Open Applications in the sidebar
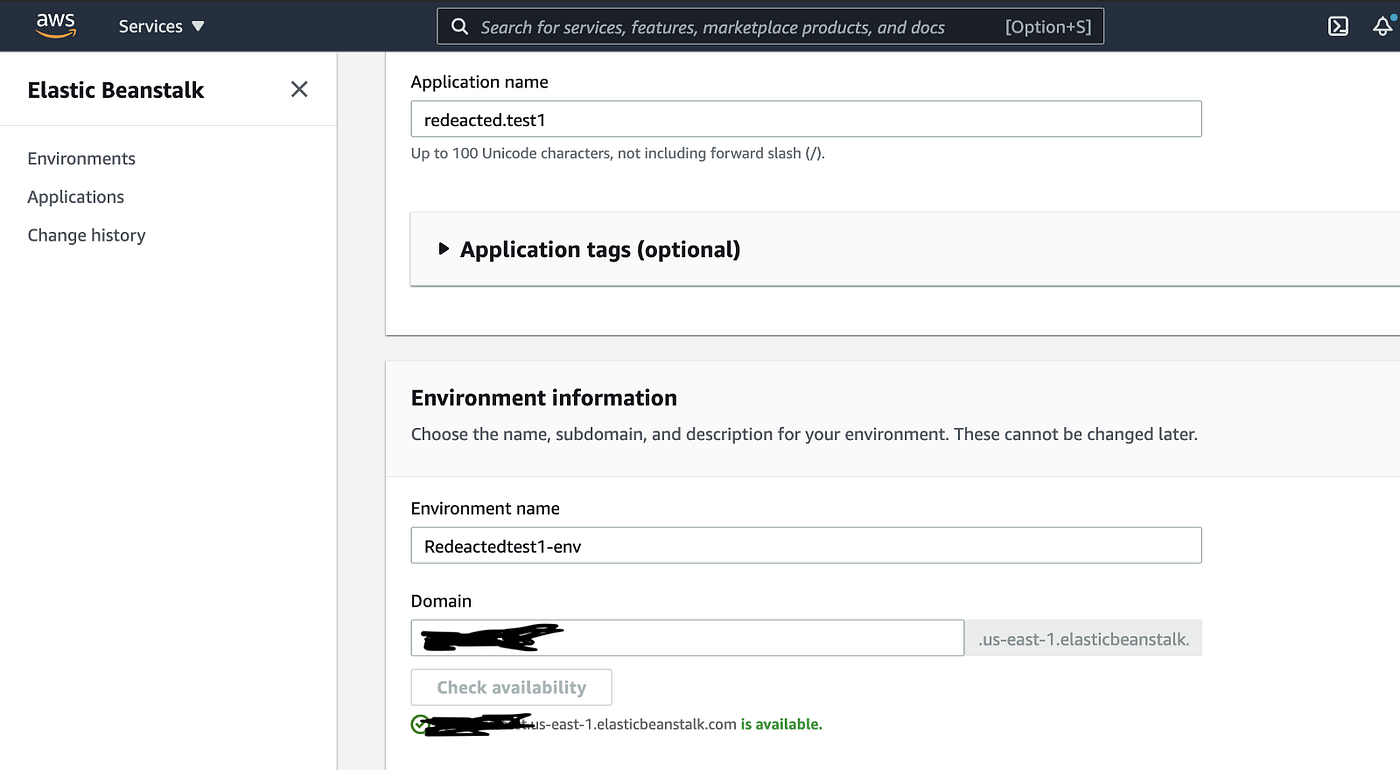 coord(76,197)
